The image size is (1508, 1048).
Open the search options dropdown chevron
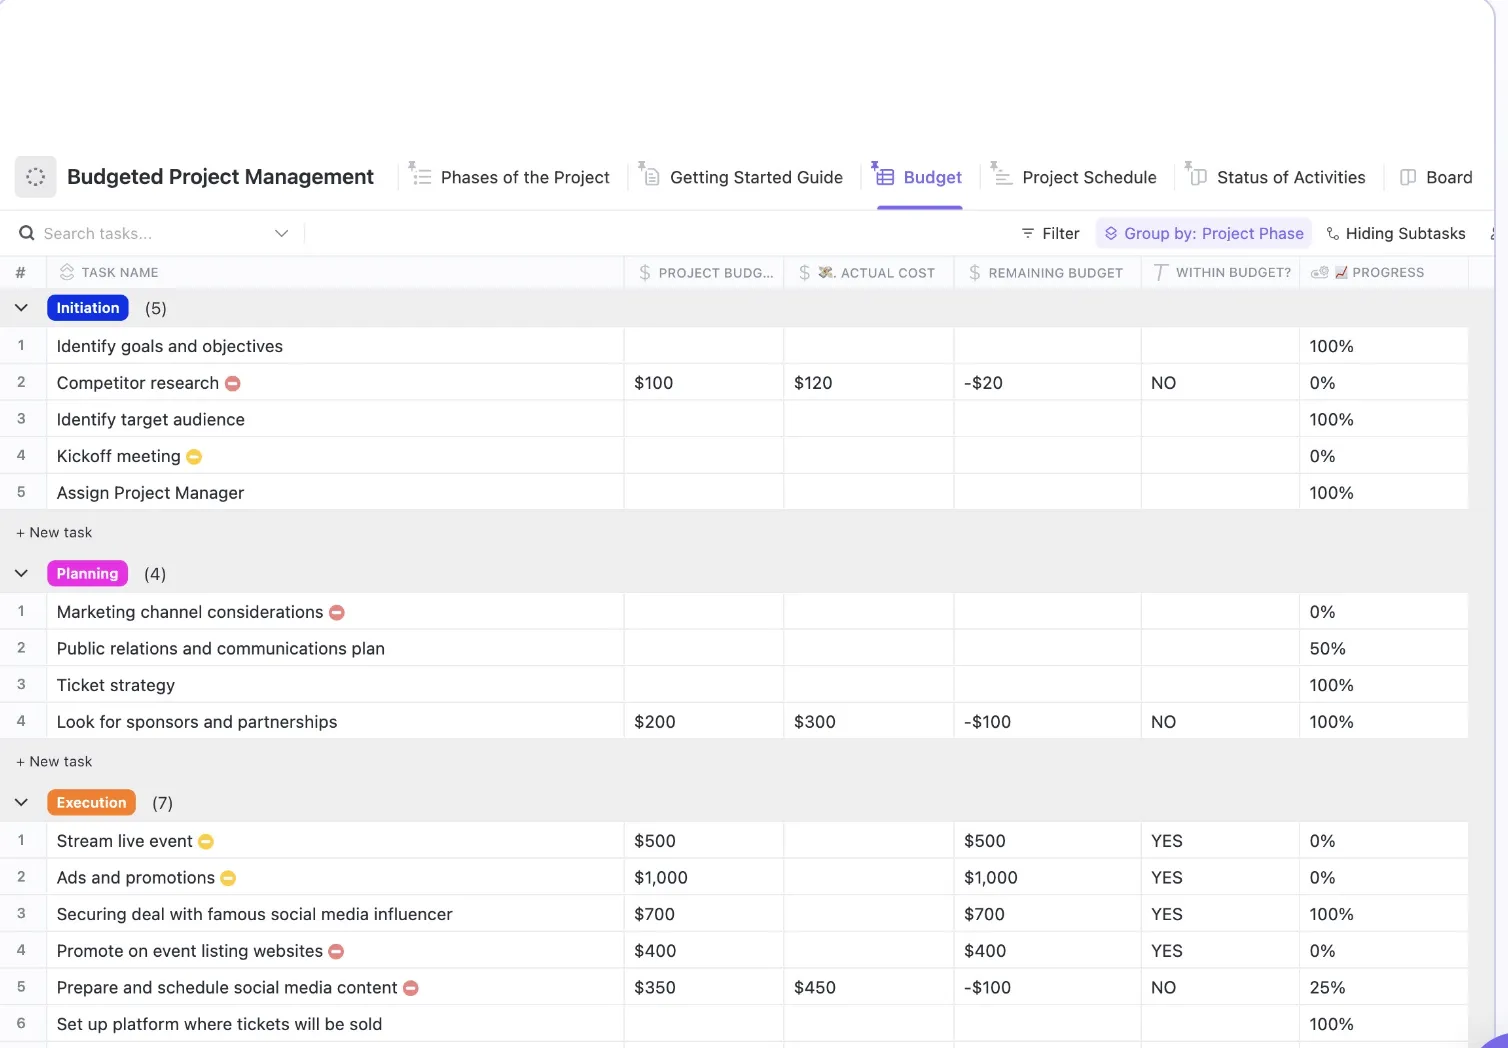pyautogui.click(x=282, y=233)
